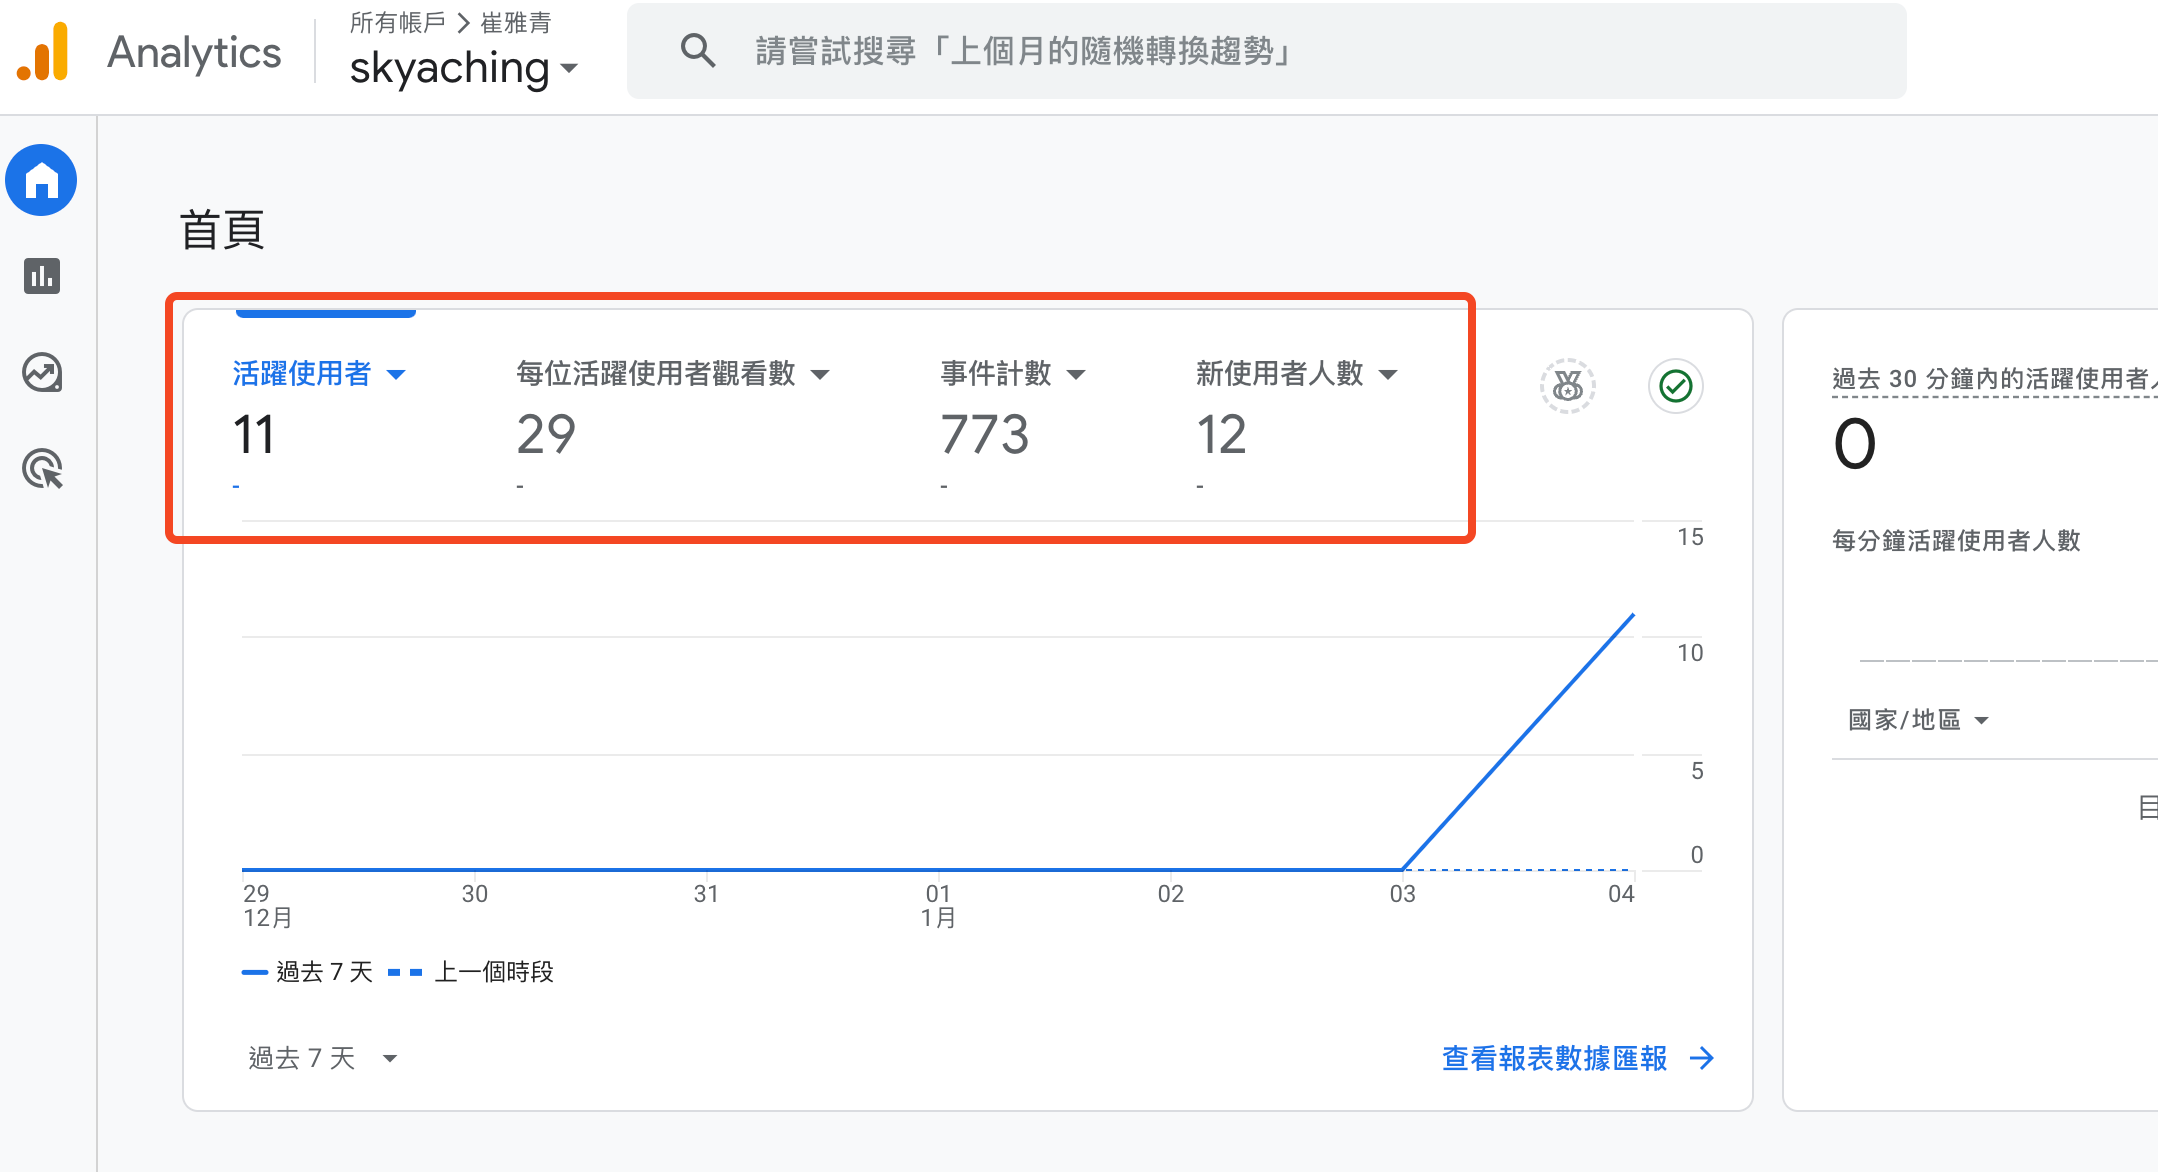
Task: Click the 首頁 page title
Action: (222, 230)
